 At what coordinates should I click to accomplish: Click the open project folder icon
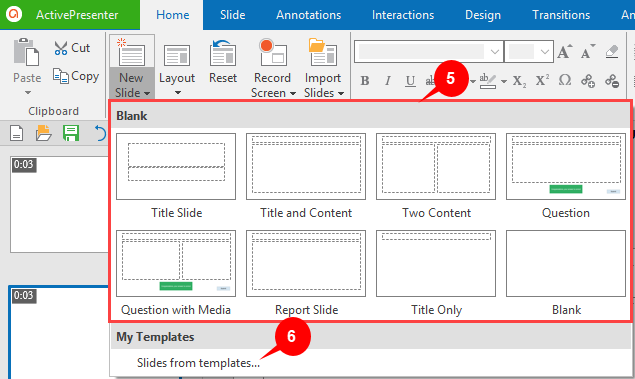coord(43,133)
